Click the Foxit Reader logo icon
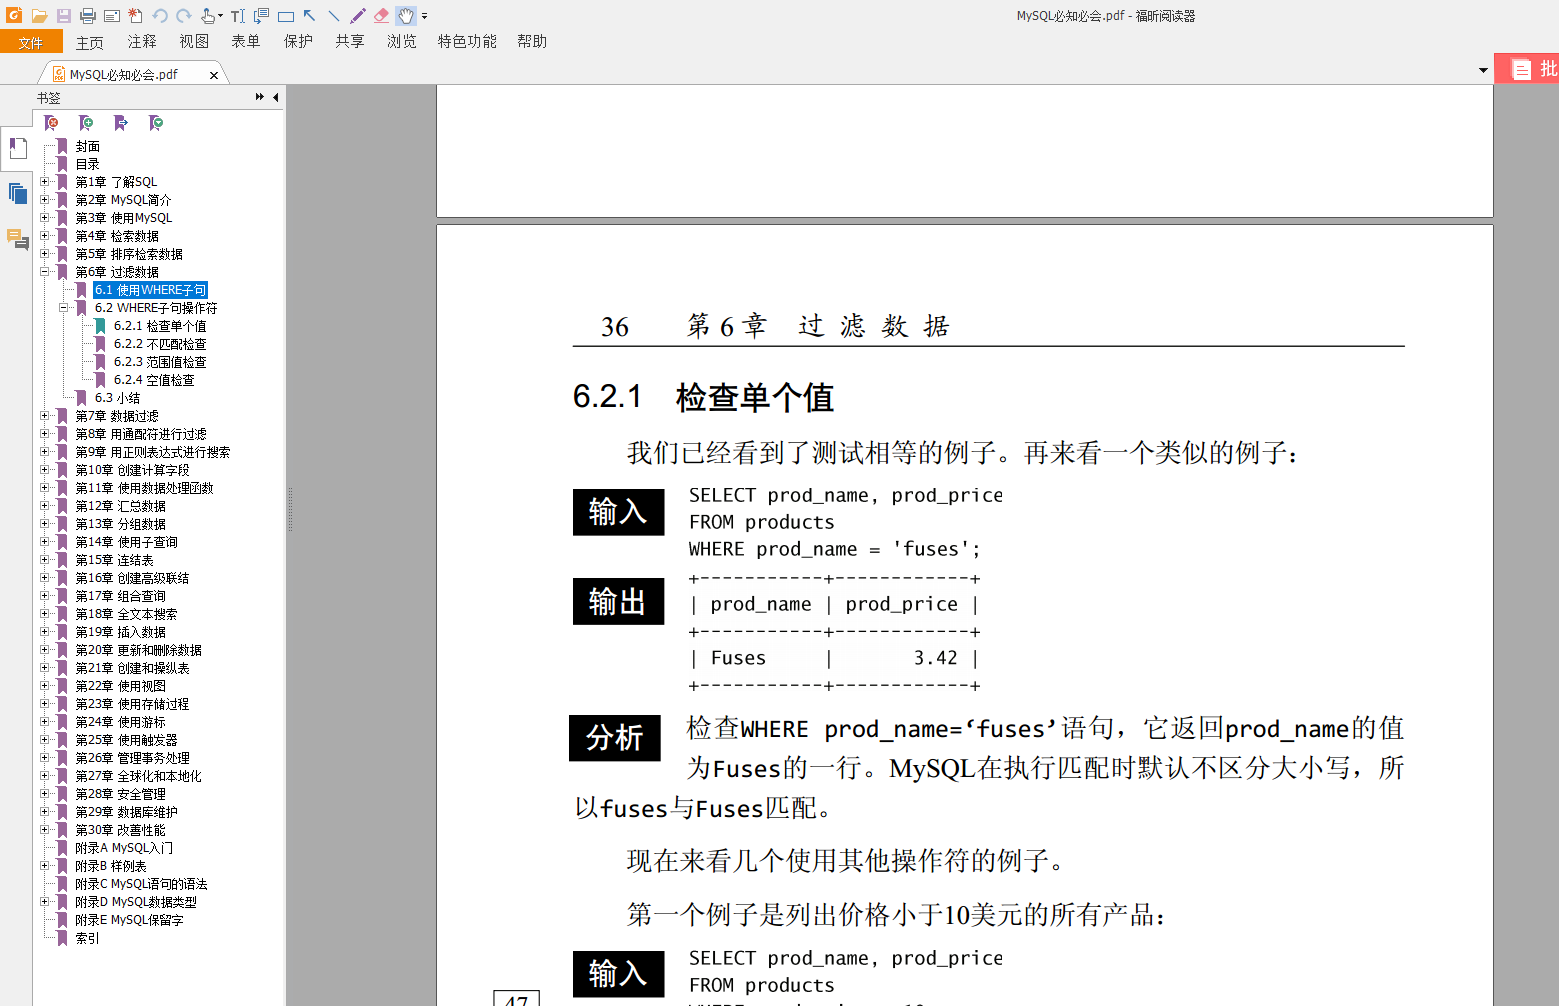1559x1006 pixels. click(14, 15)
